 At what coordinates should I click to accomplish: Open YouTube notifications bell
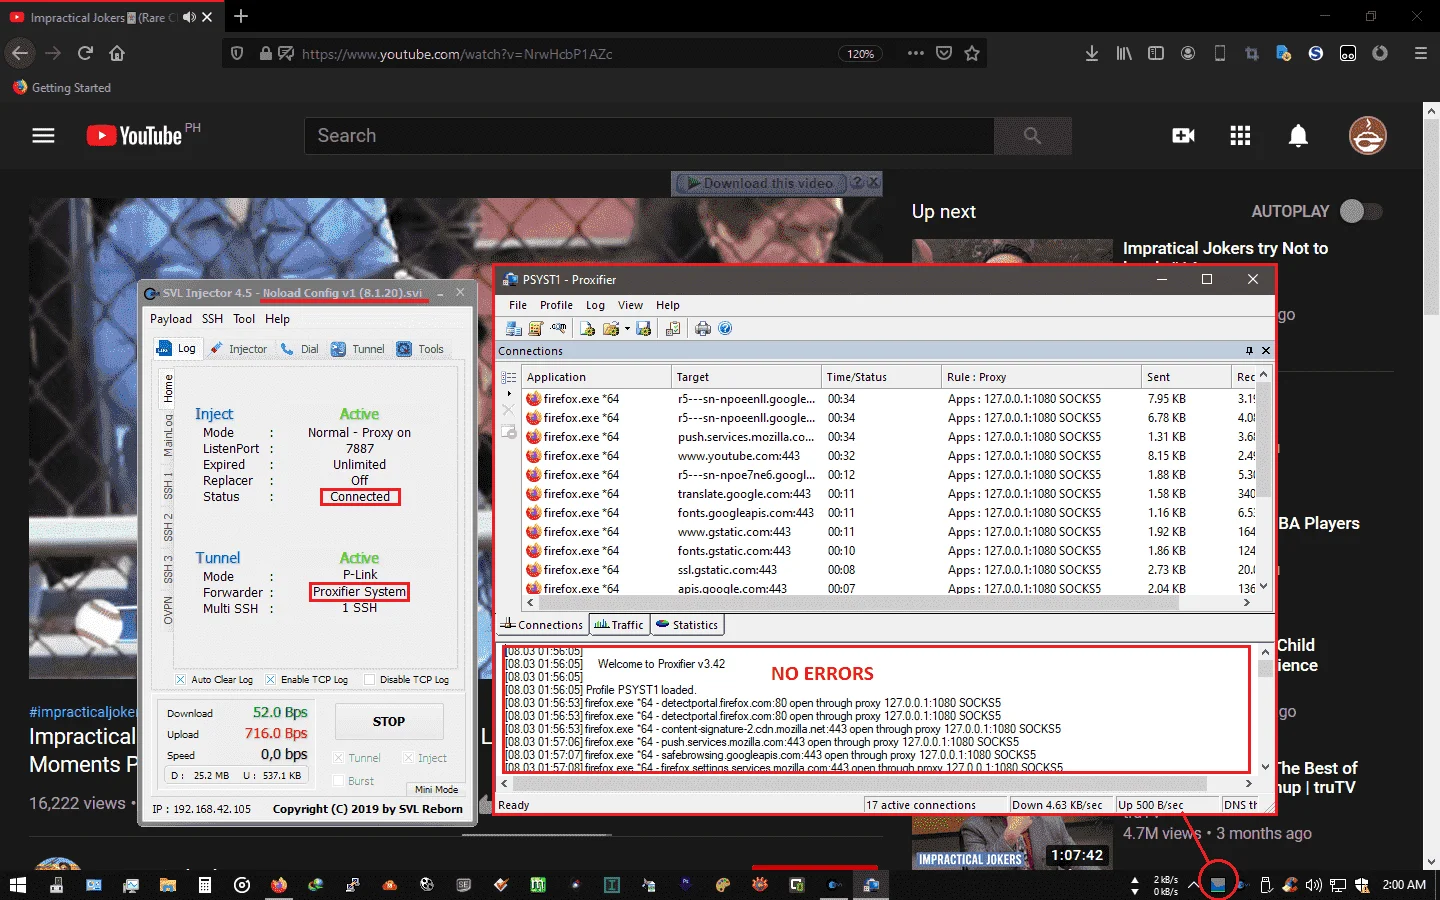click(x=1298, y=135)
